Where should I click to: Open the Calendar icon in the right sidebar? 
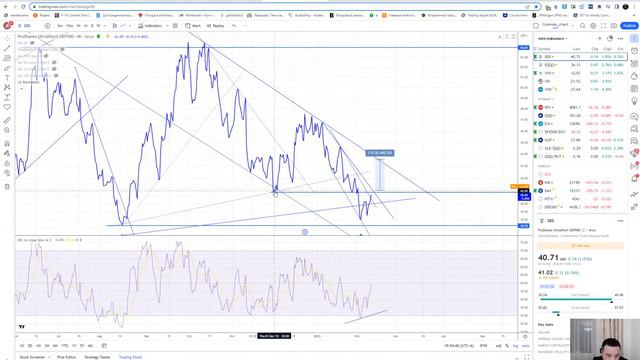click(634, 89)
